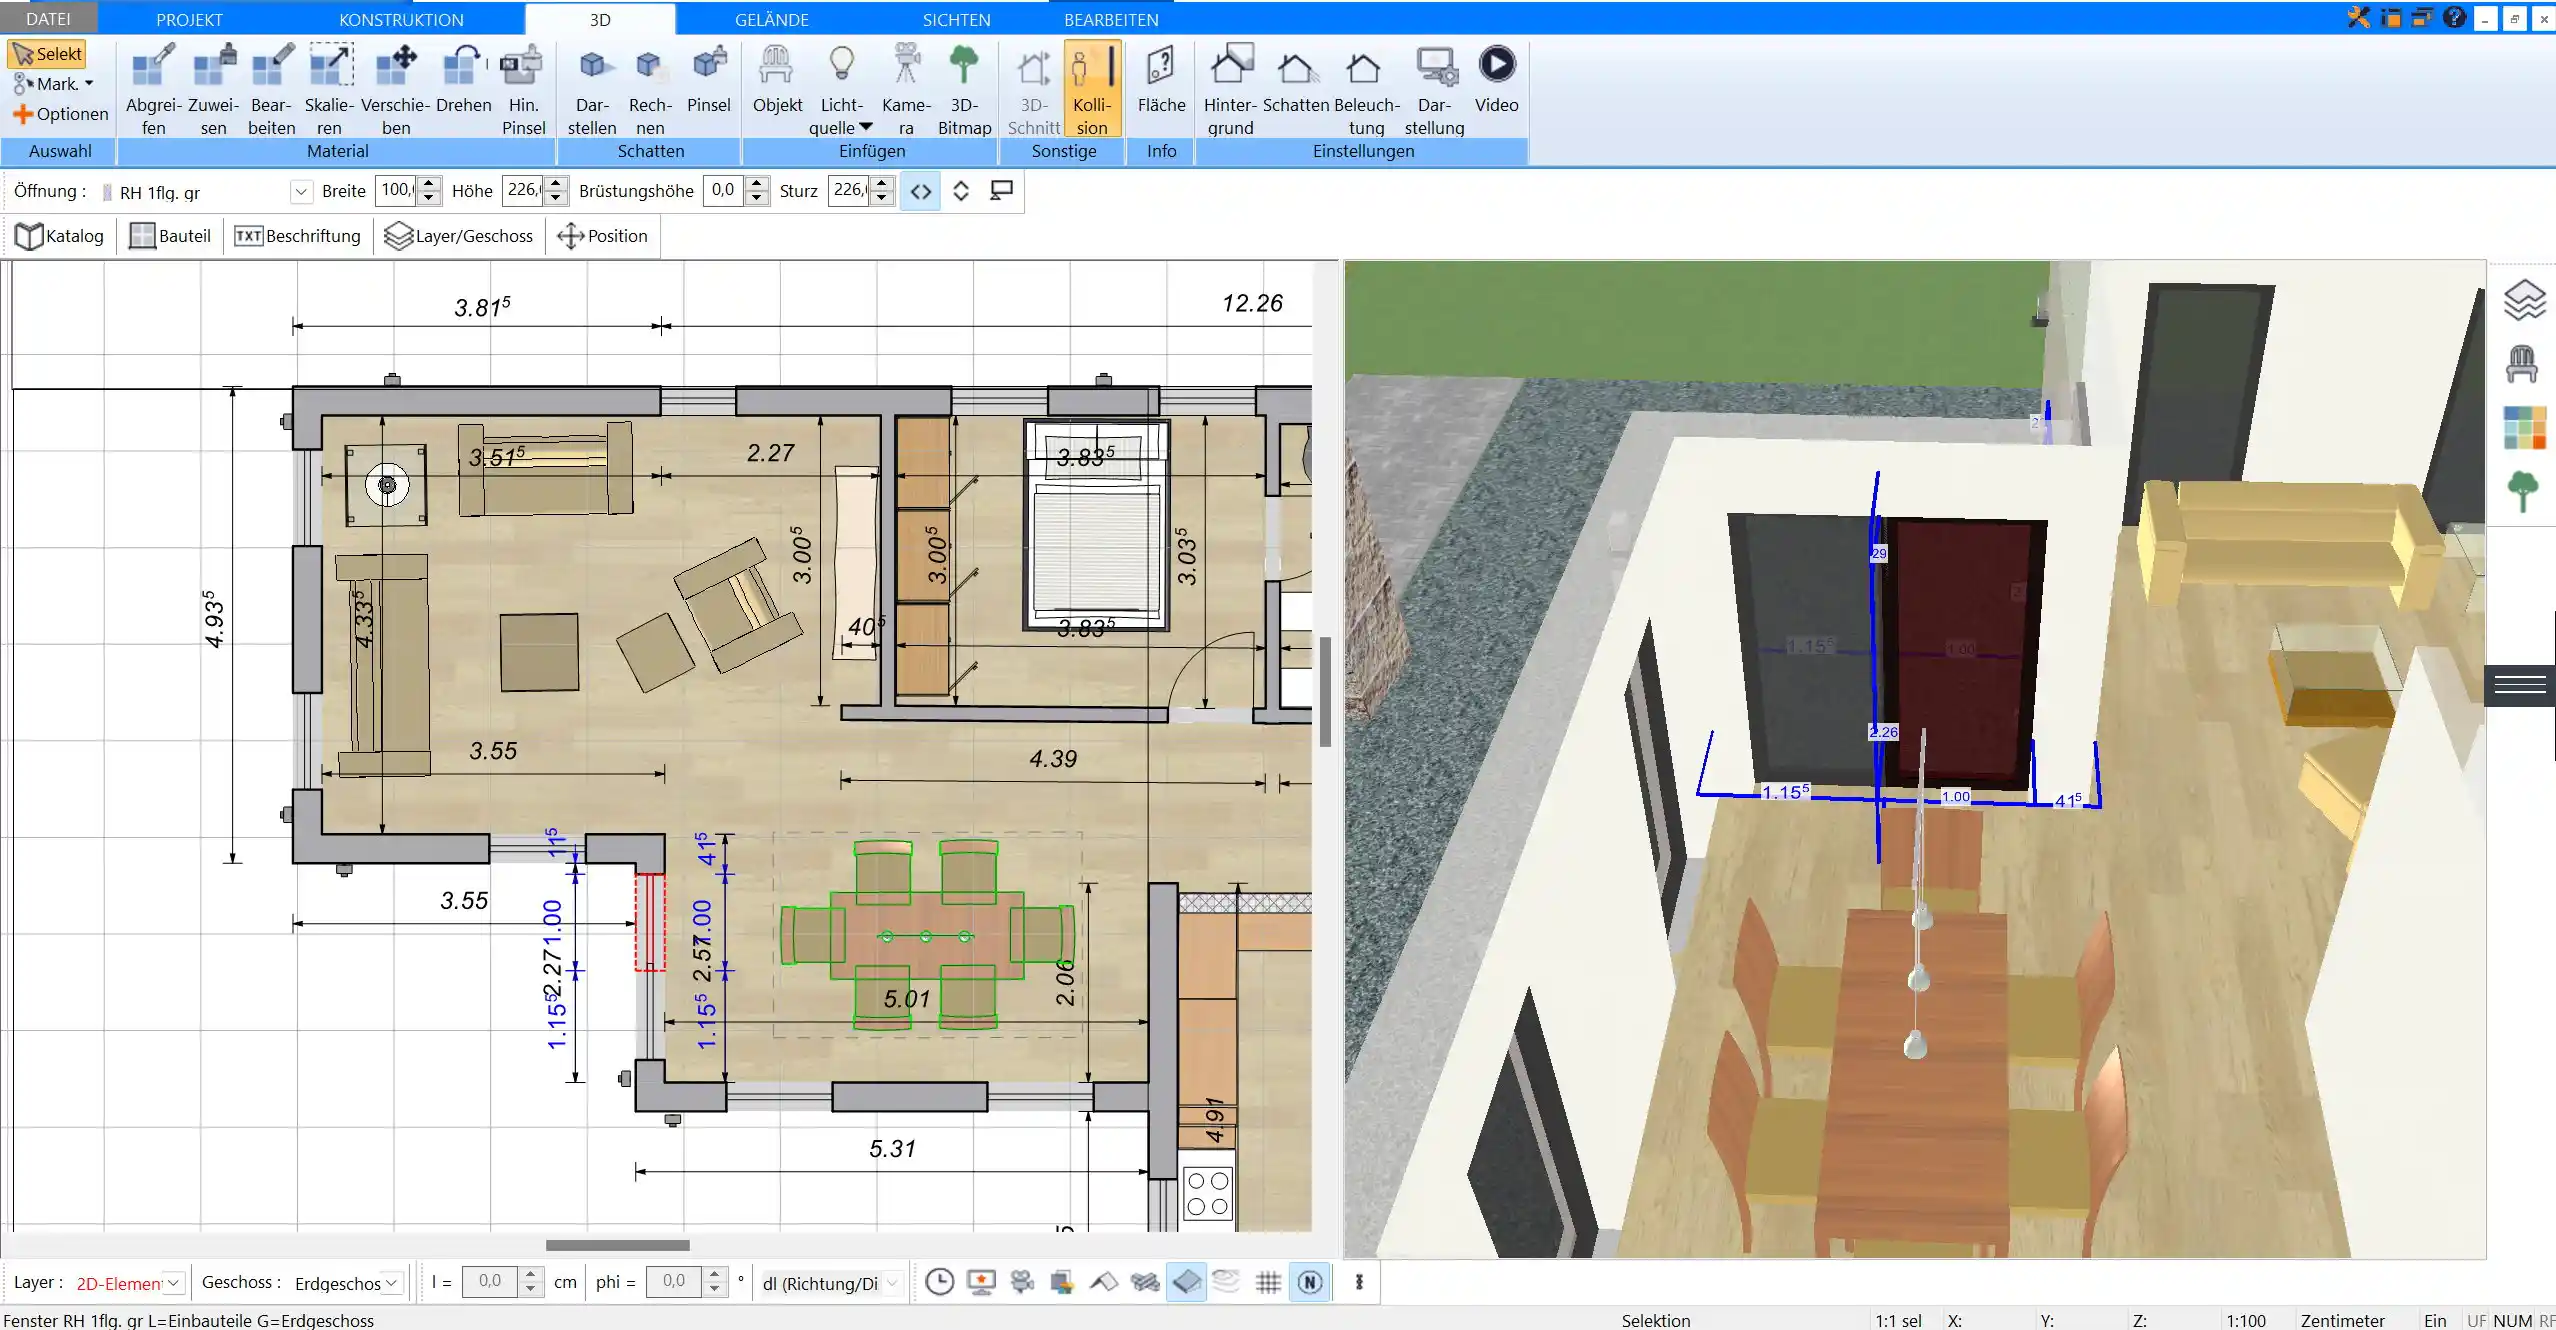Open the DATEI menu
Screen dimensions: 2556x1330
(x=48, y=19)
